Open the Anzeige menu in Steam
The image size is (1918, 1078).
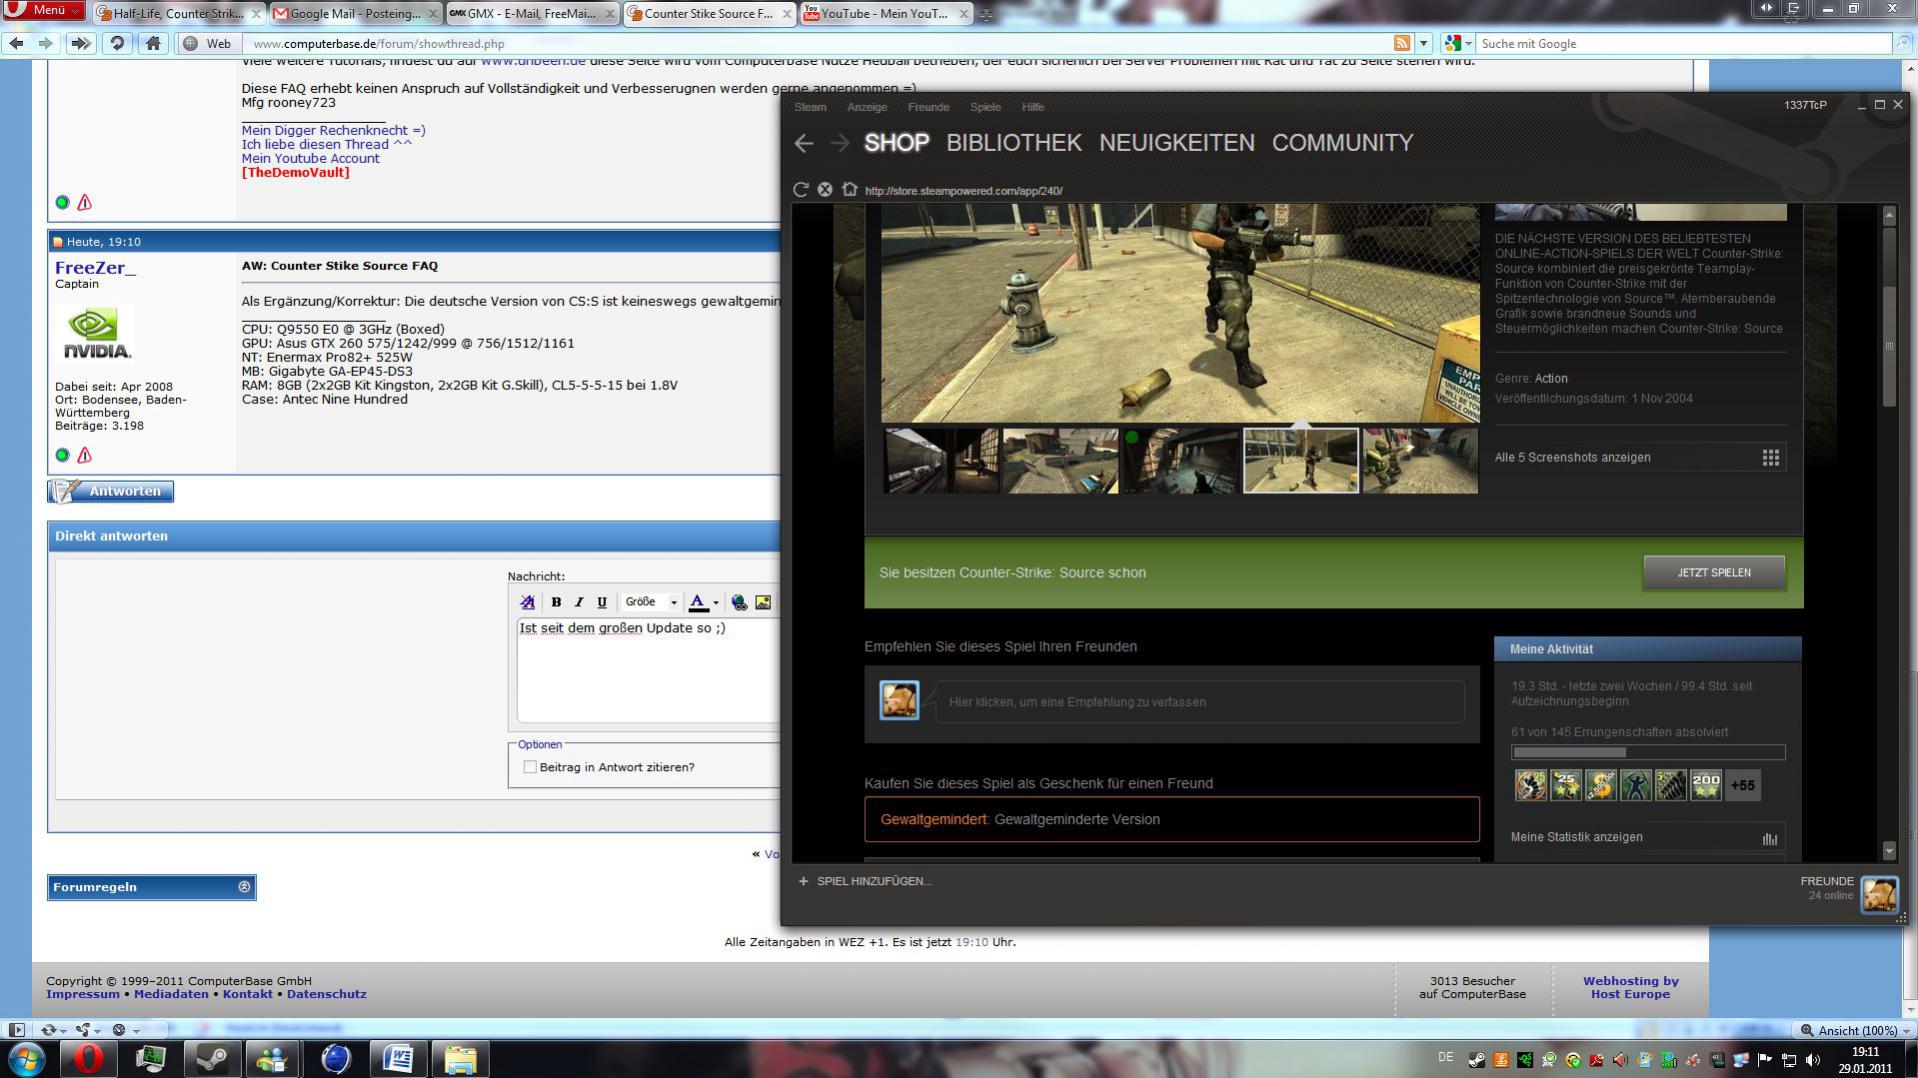click(x=867, y=107)
